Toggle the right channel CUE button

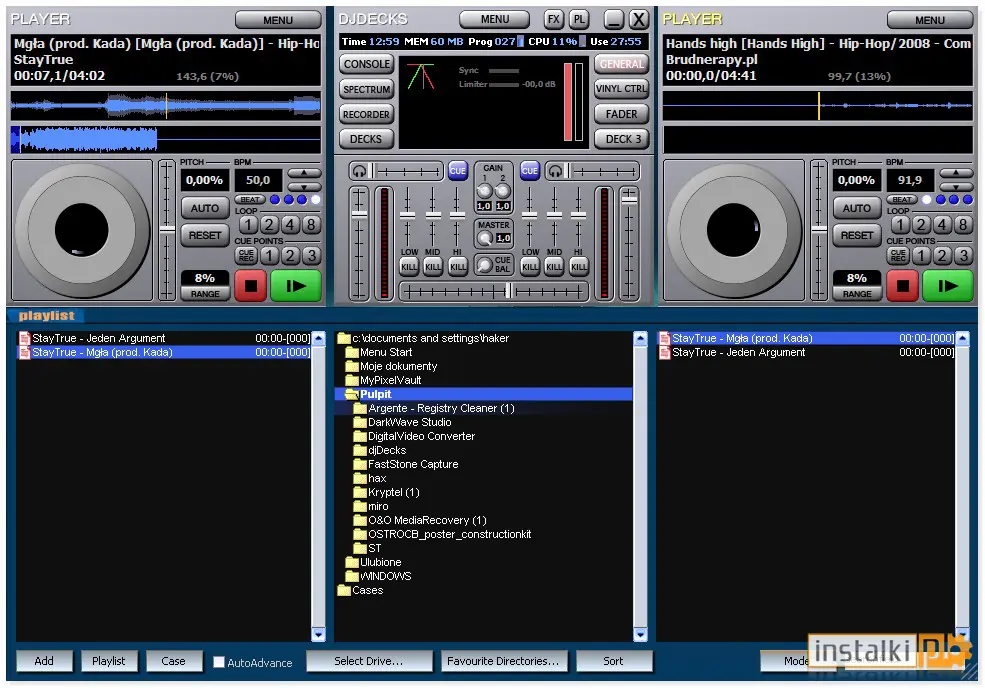click(530, 171)
